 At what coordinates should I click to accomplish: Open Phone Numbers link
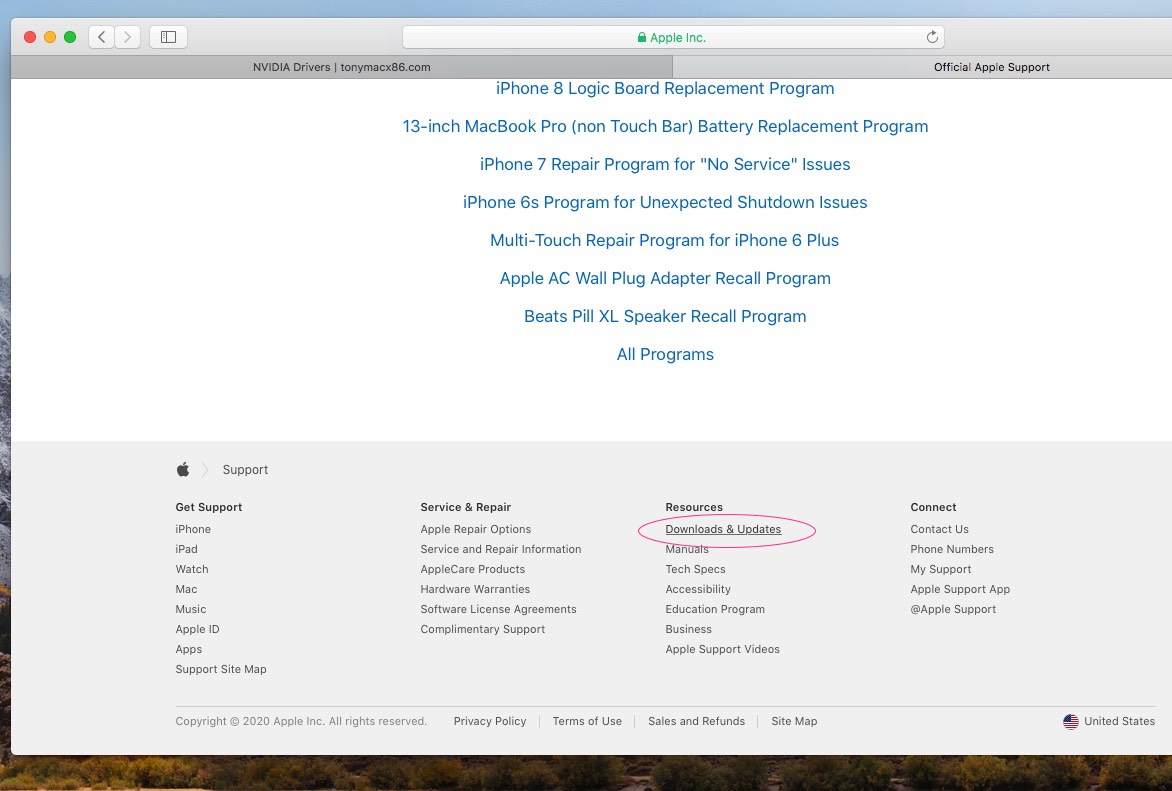(952, 549)
